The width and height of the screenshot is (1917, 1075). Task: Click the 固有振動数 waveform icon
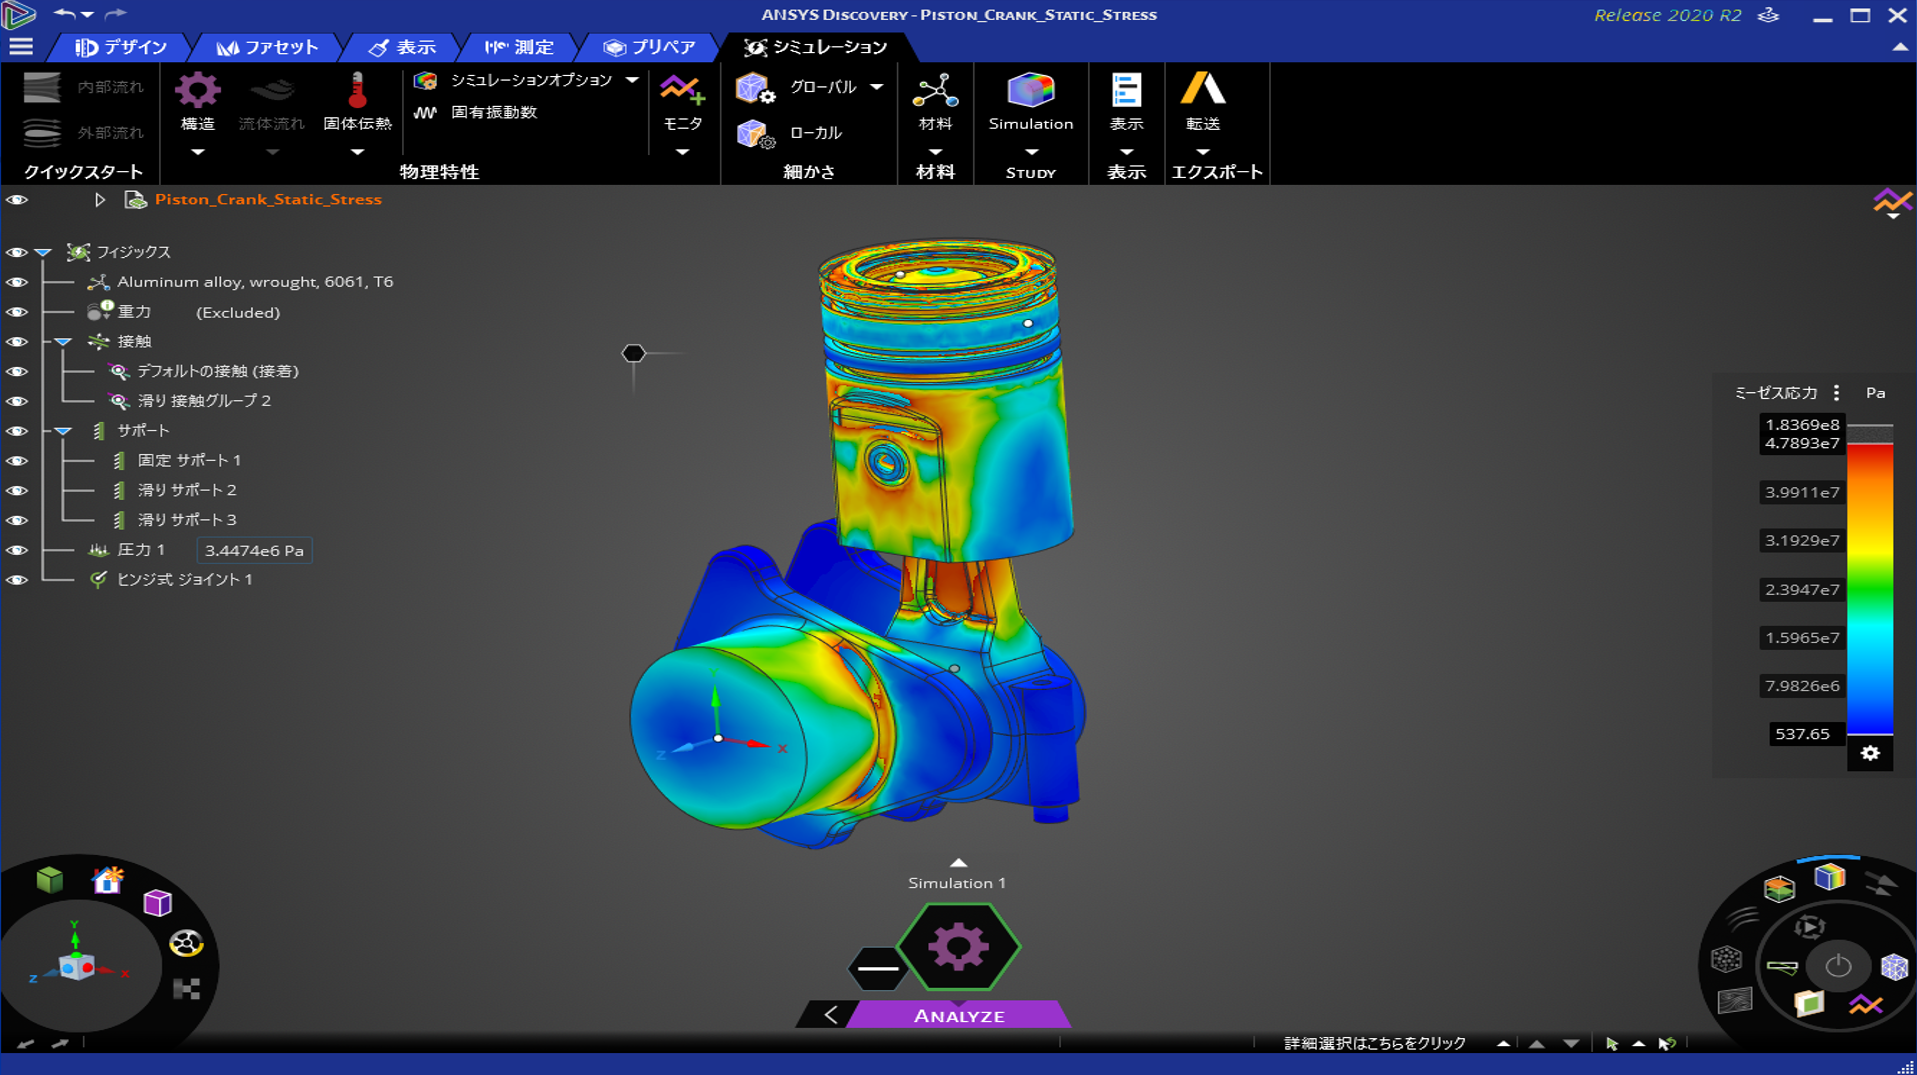(x=425, y=113)
